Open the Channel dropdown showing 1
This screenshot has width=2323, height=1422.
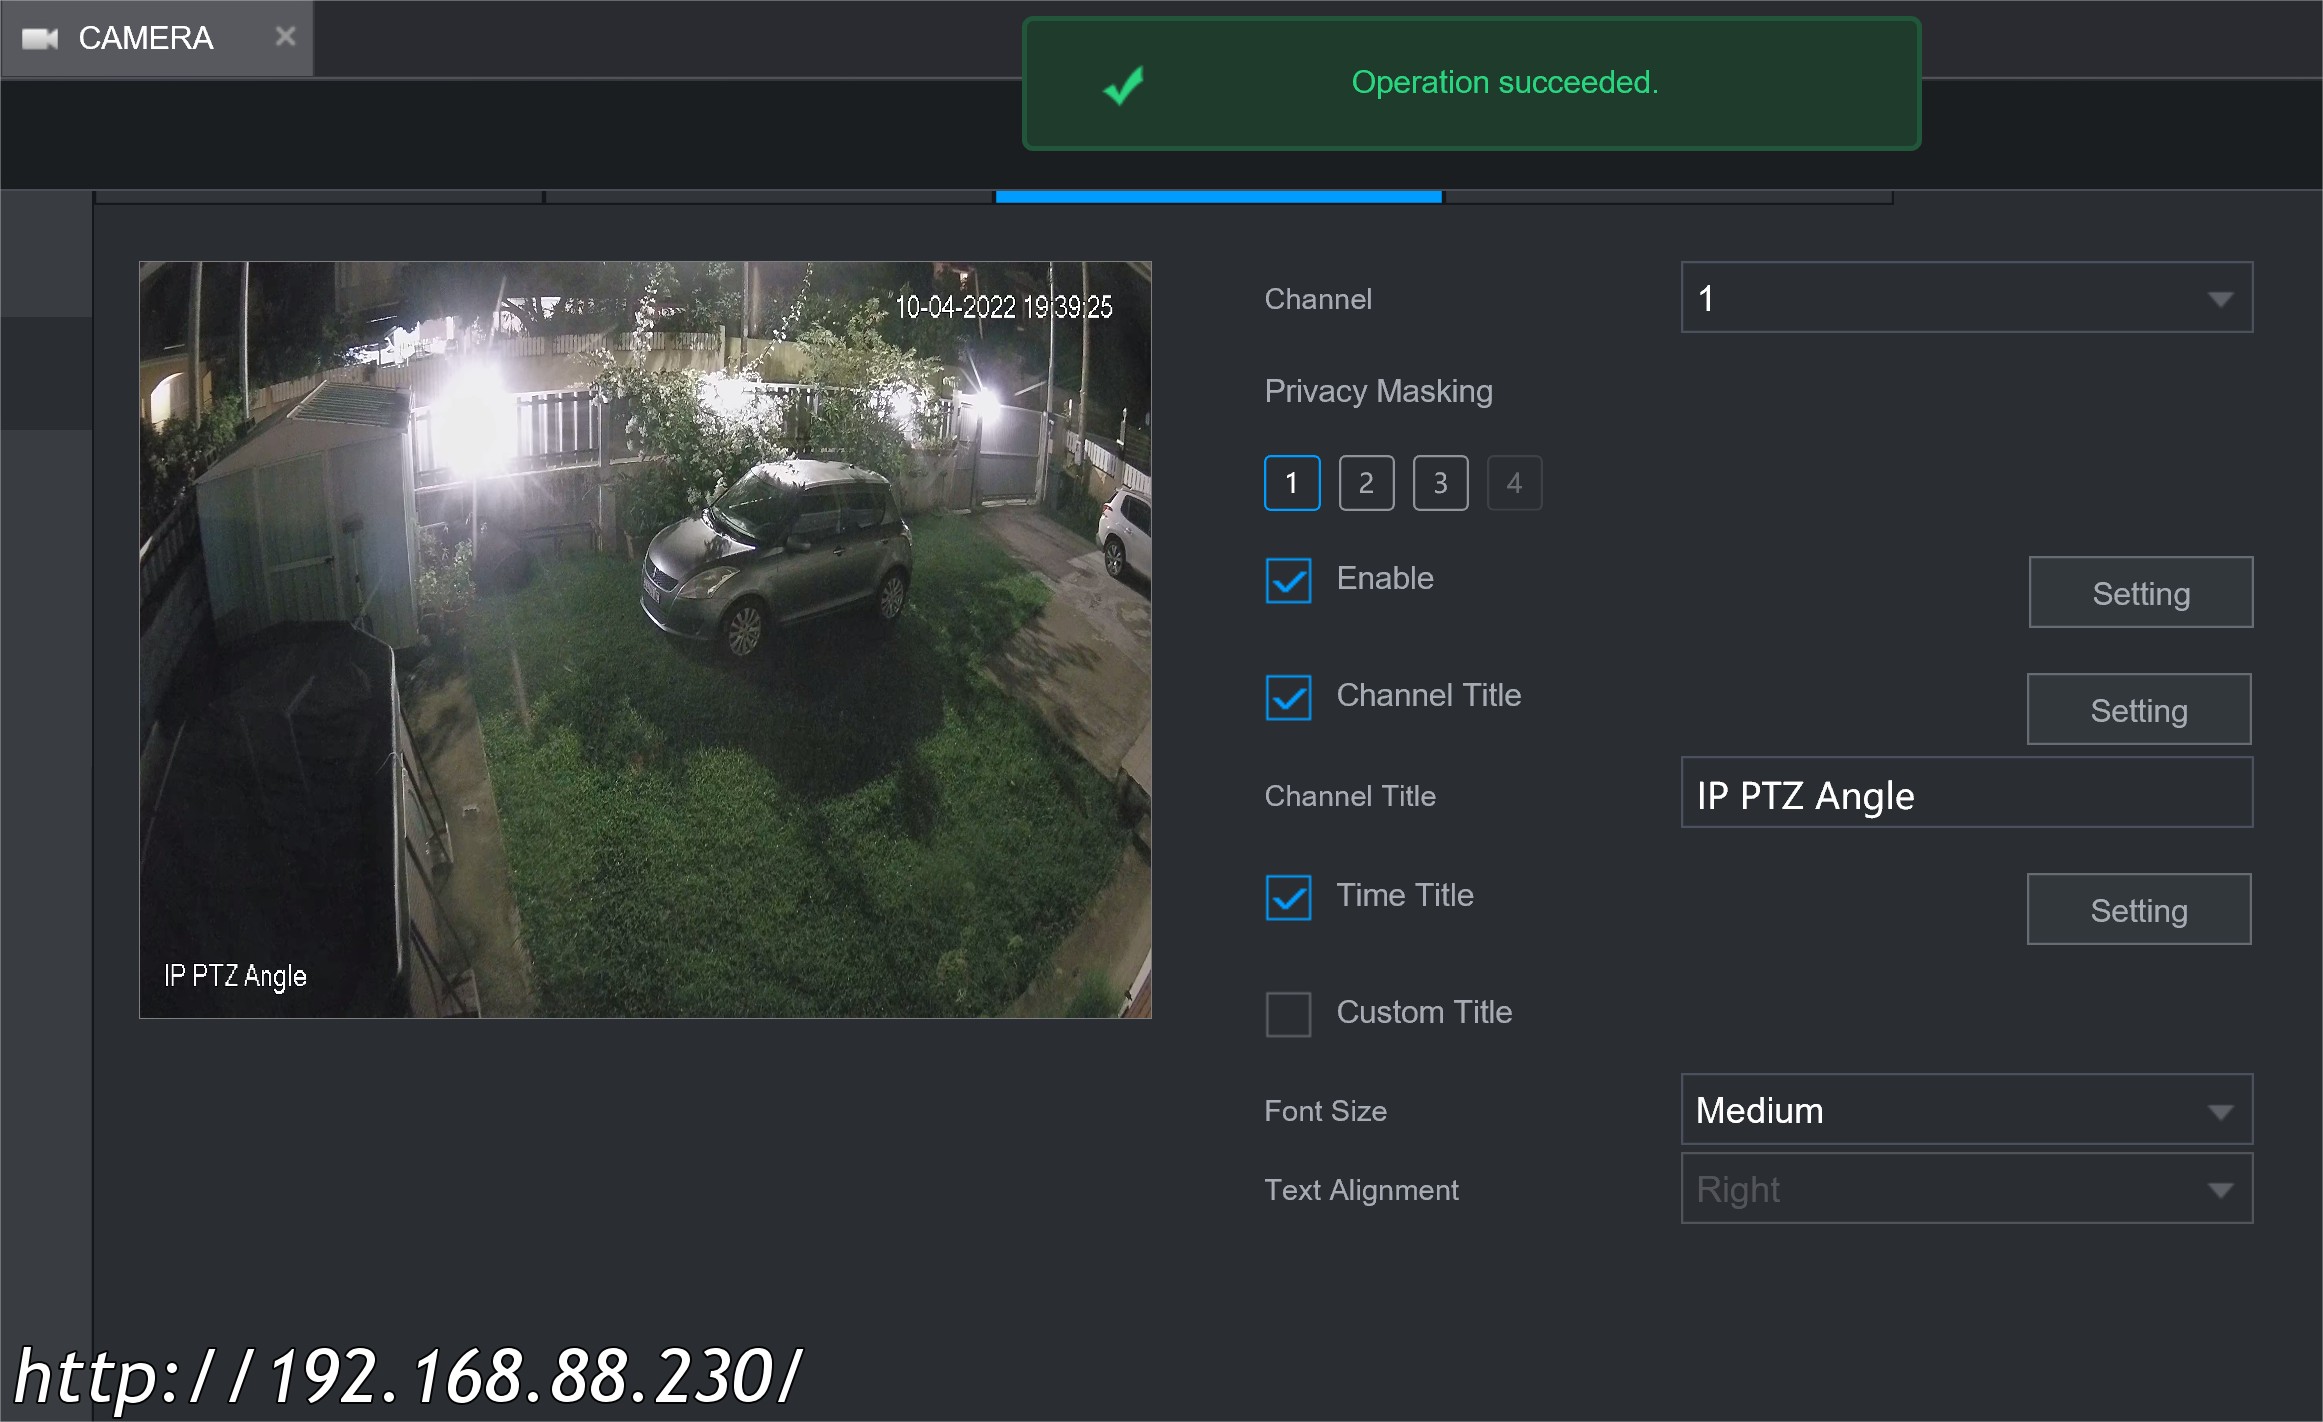coord(1966,298)
